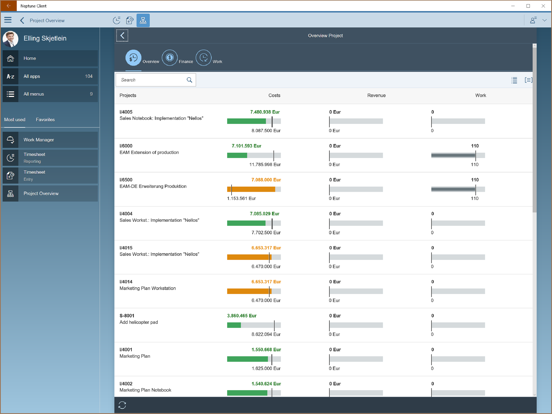This screenshot has height=414, width=552.
Task: Click the orange costs bar for EAM-DE Erweiterung Produktion
Action: (x=251, y=189)
